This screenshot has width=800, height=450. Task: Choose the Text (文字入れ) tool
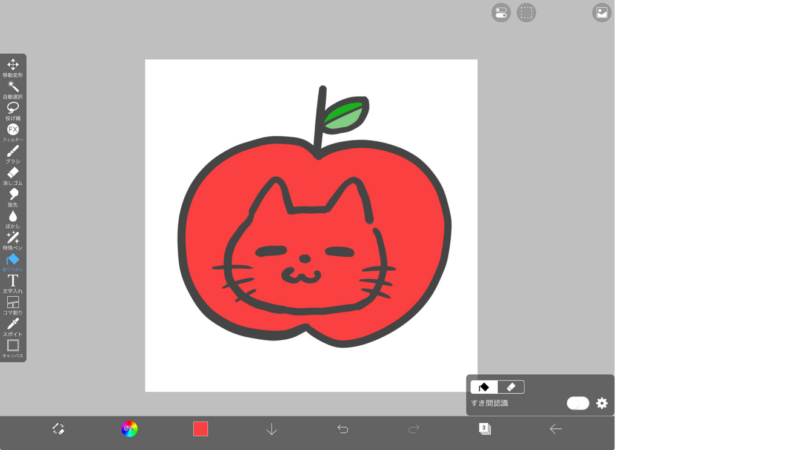coord(13,281)
